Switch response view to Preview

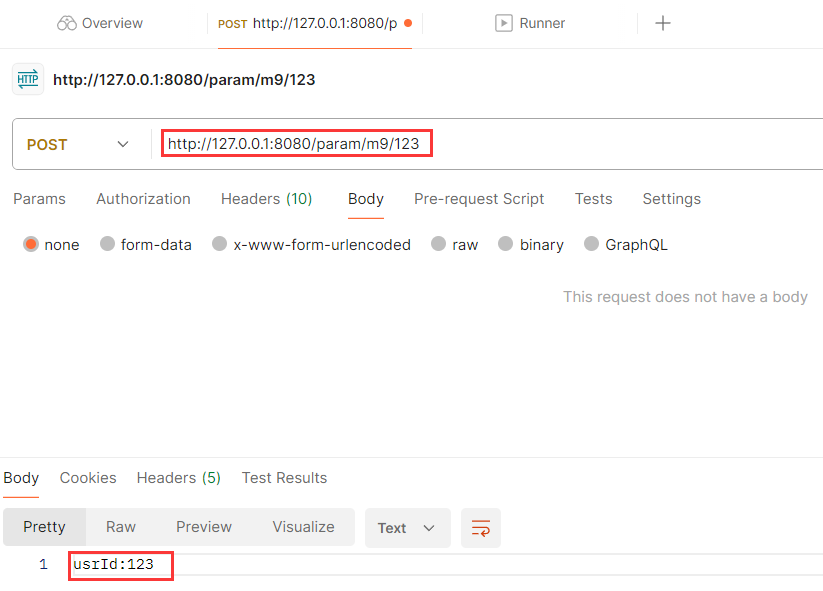204,527
